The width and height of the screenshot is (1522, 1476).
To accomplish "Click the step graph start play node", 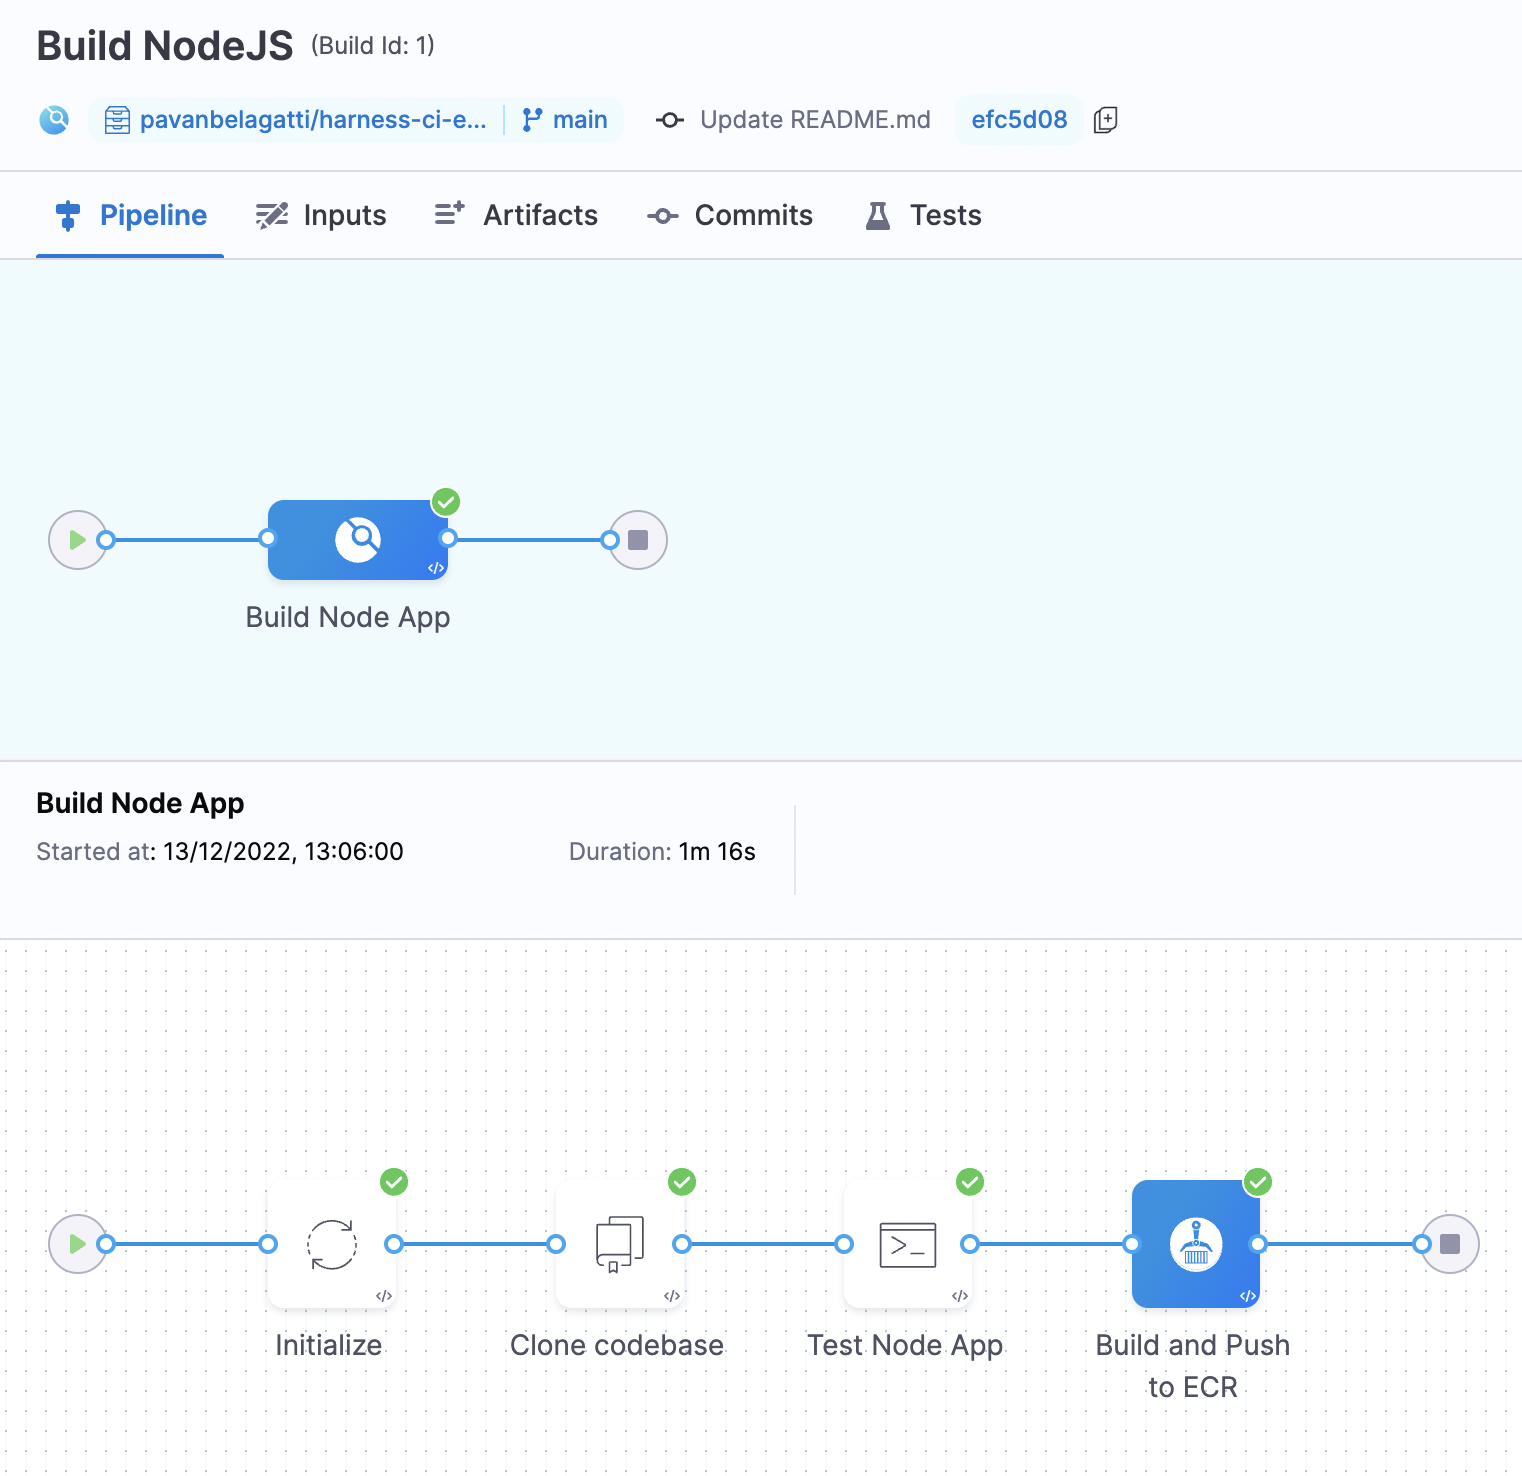I will pos(78,1244).
